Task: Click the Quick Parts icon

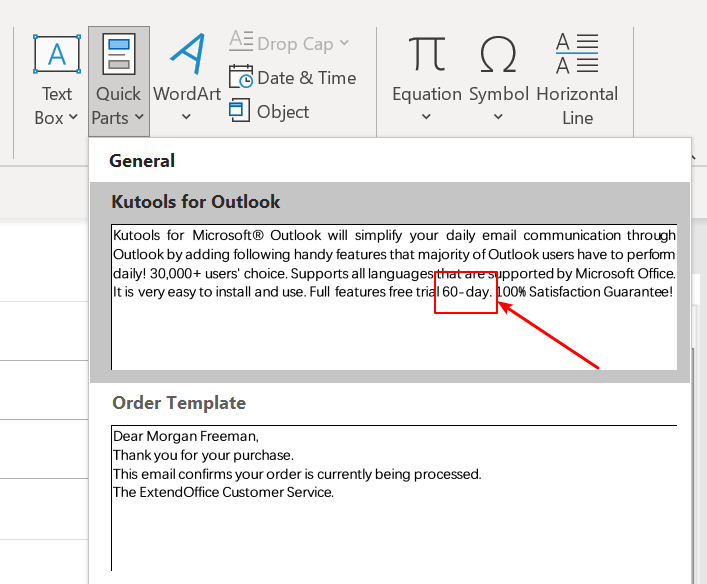Action: pyautogui.click(x=119, y=54)
